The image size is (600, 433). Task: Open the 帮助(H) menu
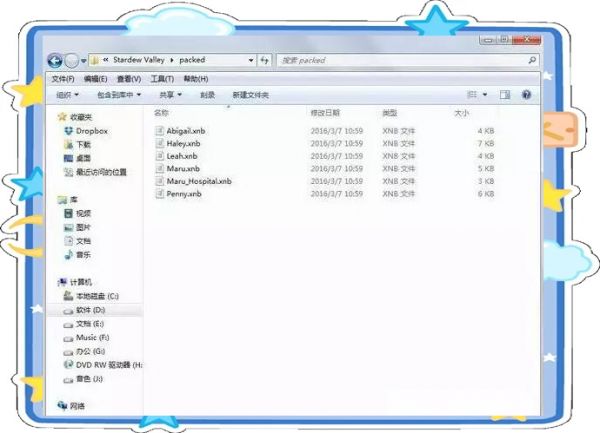pyautogui.click(x=196, y=79)
